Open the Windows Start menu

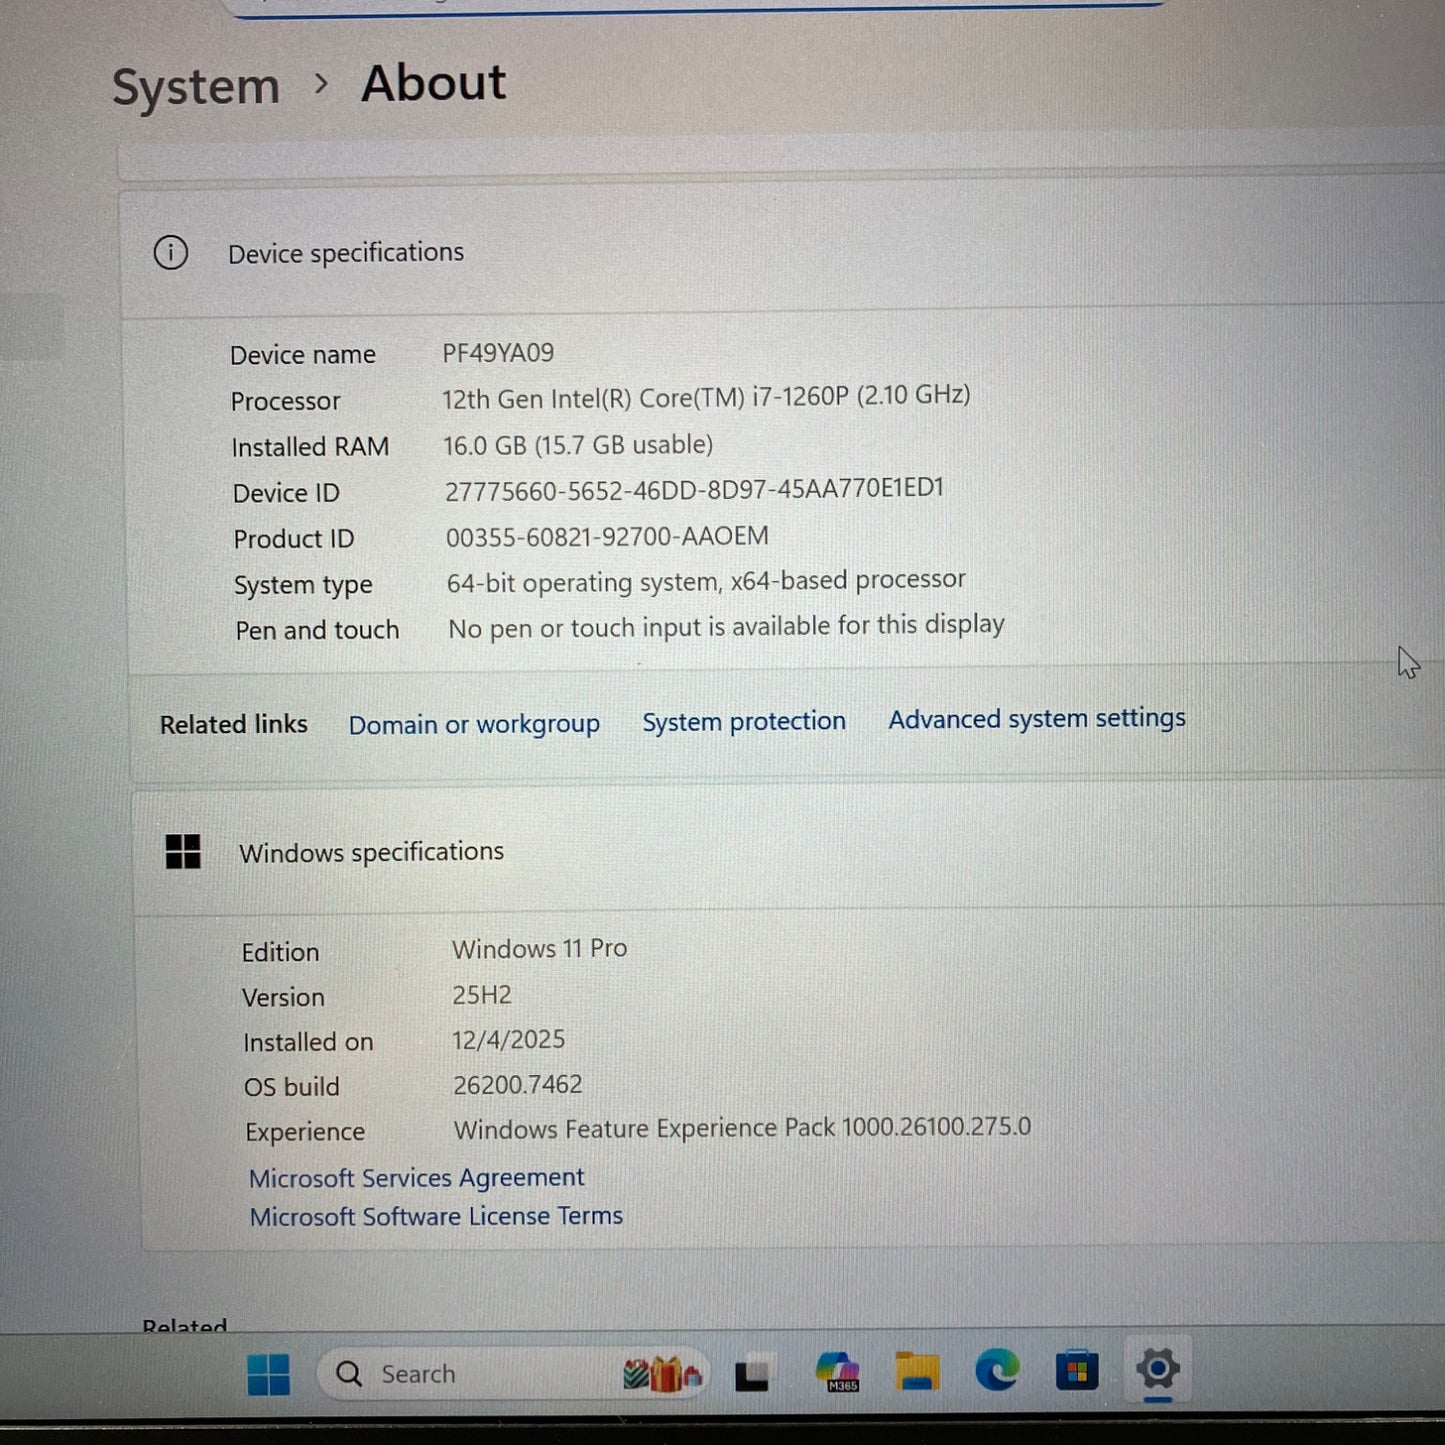pyautogui.click(x=268, y=1374)
